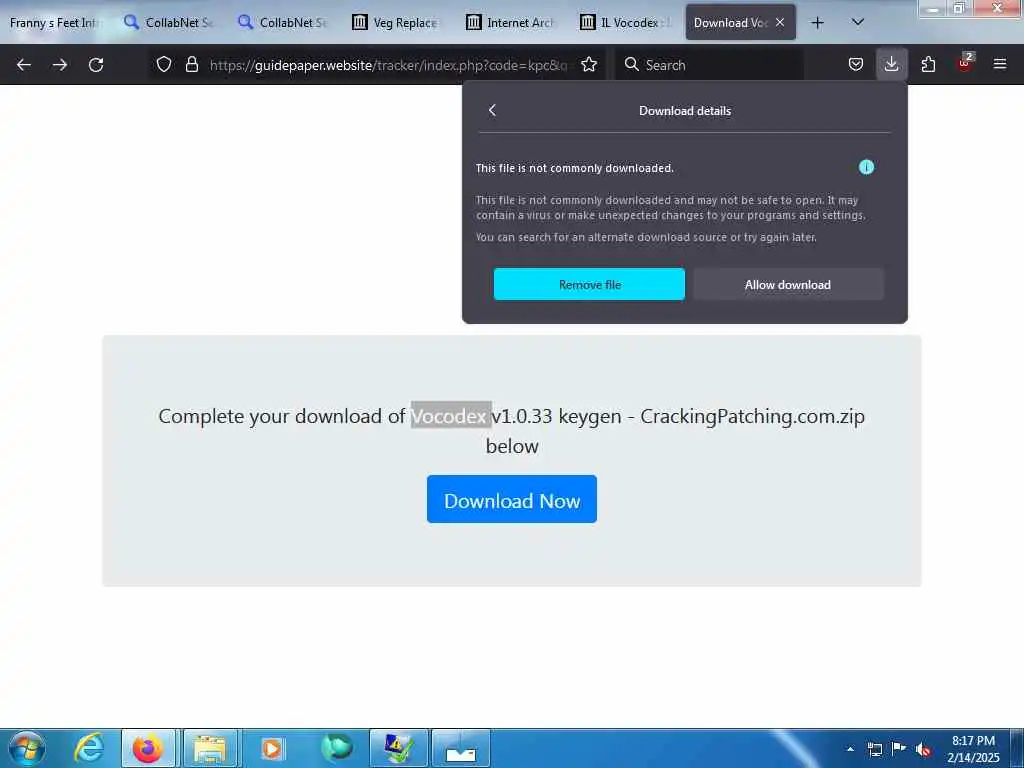Image resolution: width=1024 pixels, height=768 pixels.
Task: Open Windows Explorer folder on taskbar
Action: (x=210, y=748)
